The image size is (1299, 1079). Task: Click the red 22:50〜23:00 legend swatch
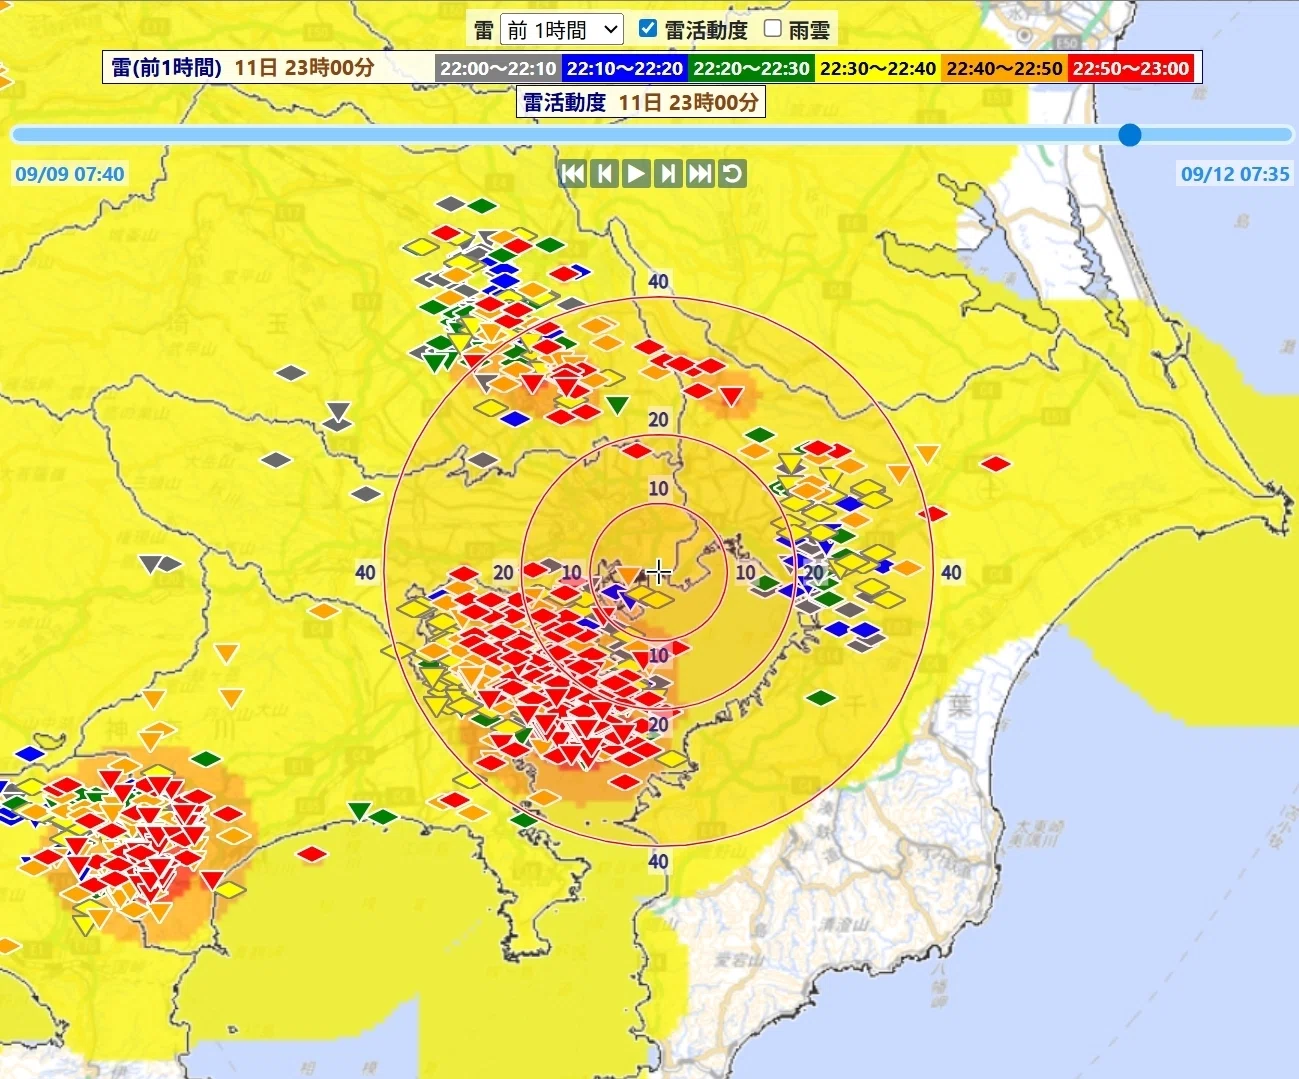1131,68
